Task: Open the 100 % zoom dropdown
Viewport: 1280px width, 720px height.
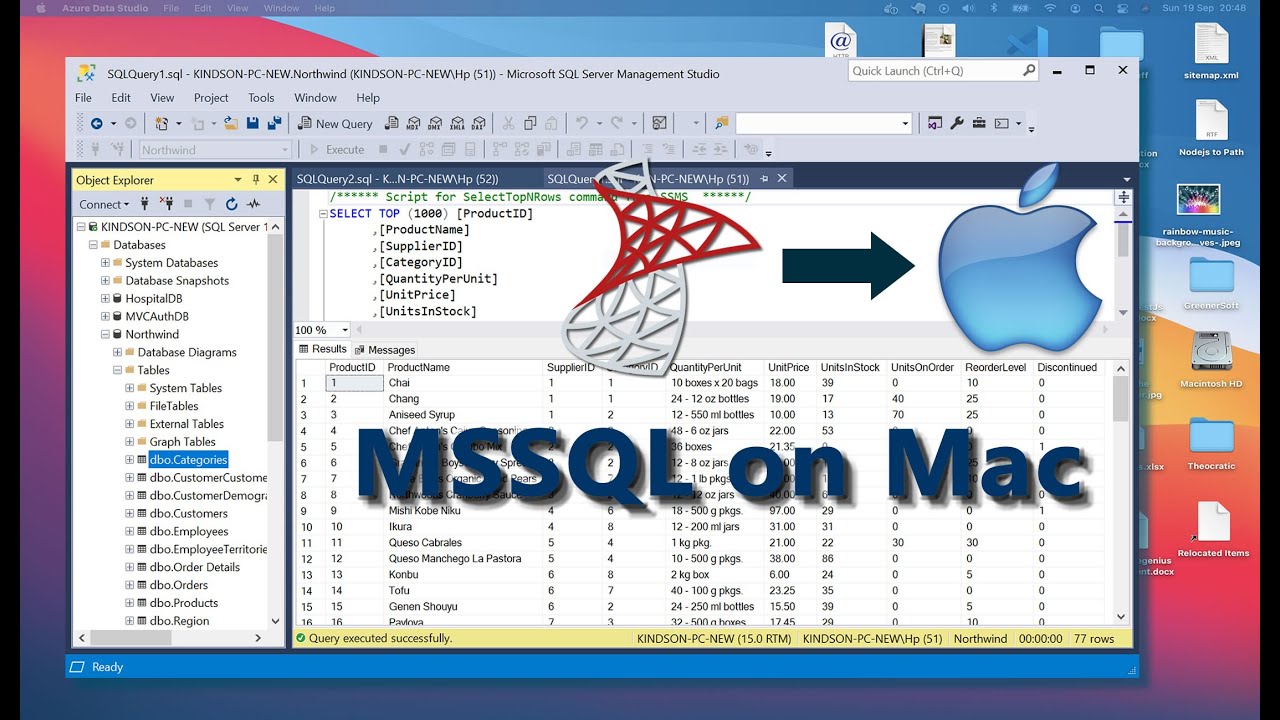Action: (x=345, y=330)
